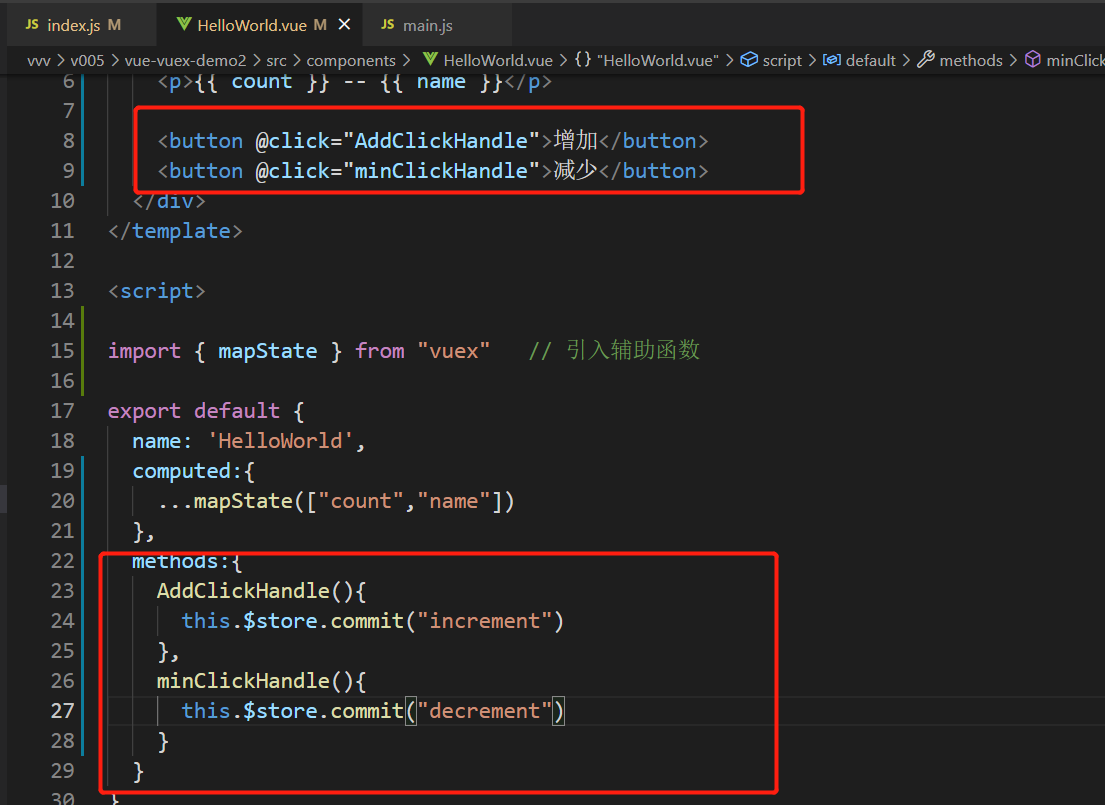Click export default on line 17
This screenshot has height=805, width=1105.
(x=194, y=411)
